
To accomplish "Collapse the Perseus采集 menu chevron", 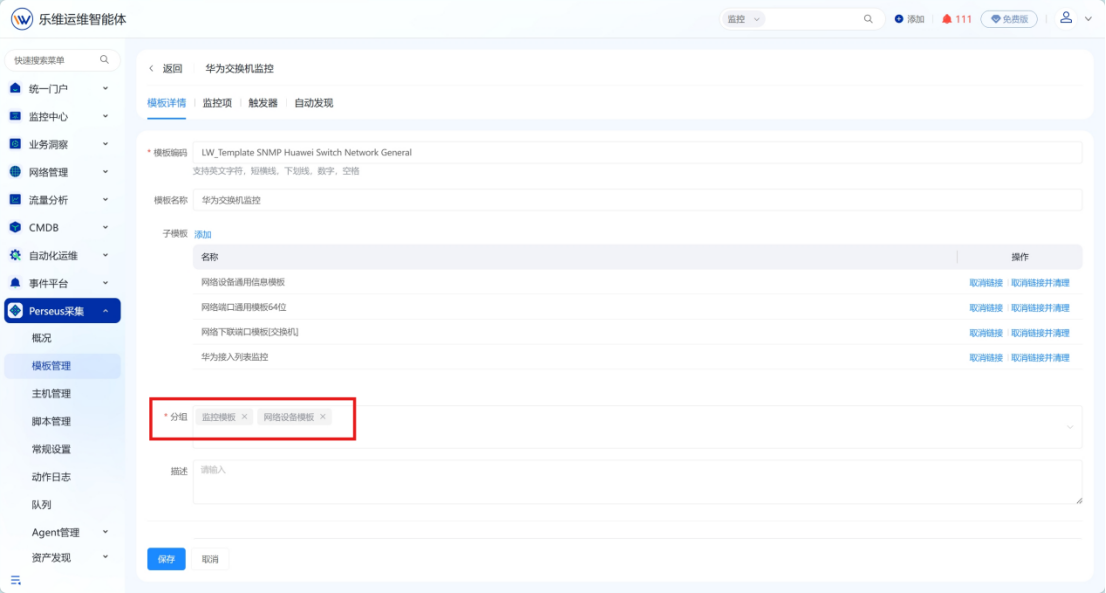I will 105,311.
